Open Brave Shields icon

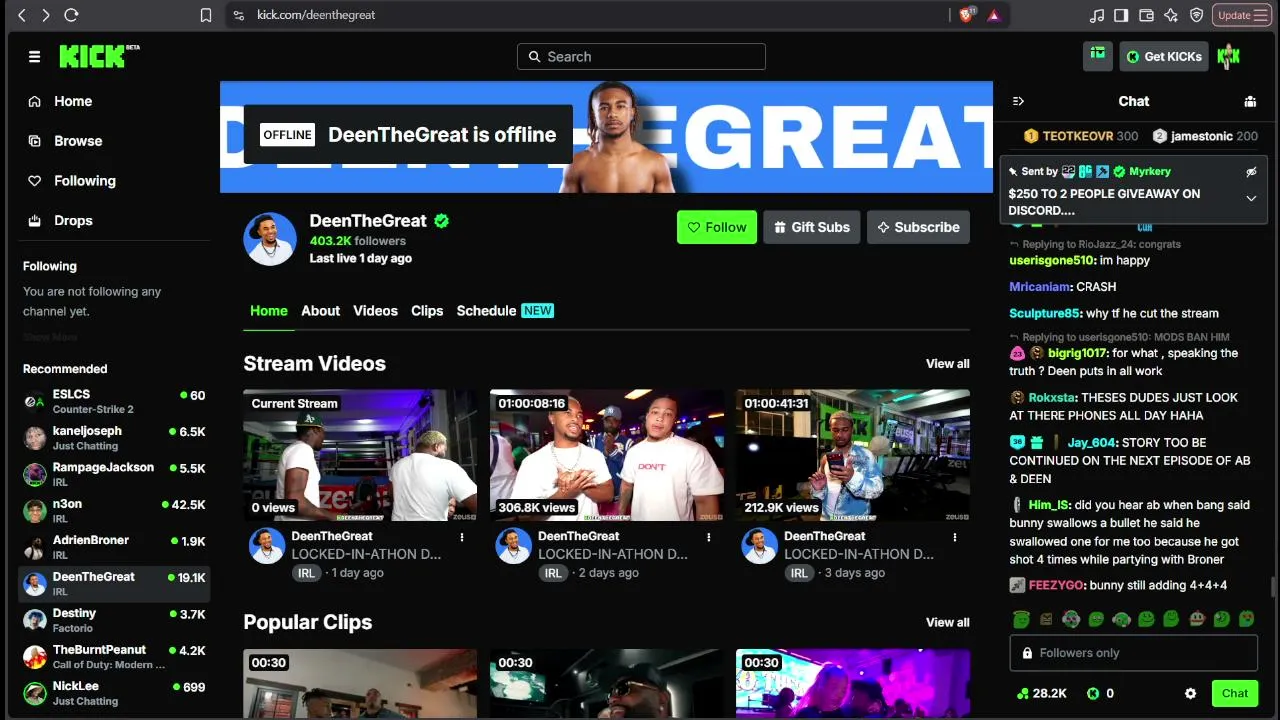[x=967, y=15]
